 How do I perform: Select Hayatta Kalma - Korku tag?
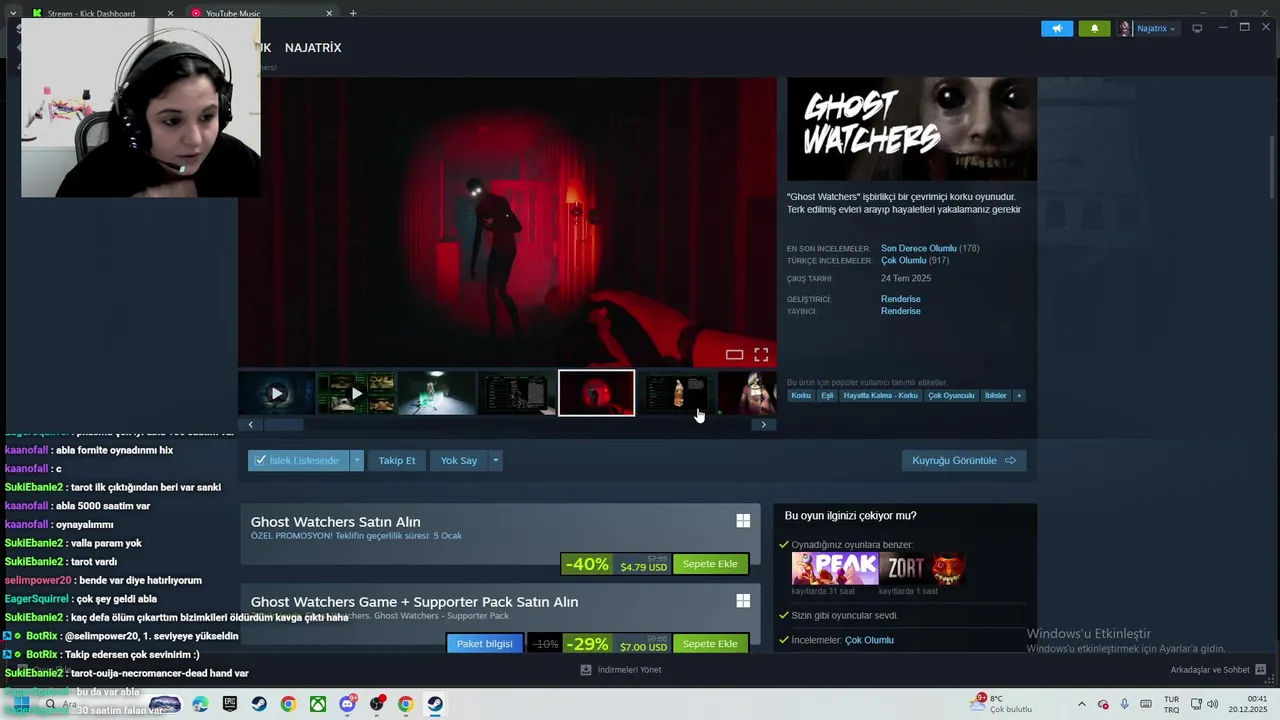(880, 396)
